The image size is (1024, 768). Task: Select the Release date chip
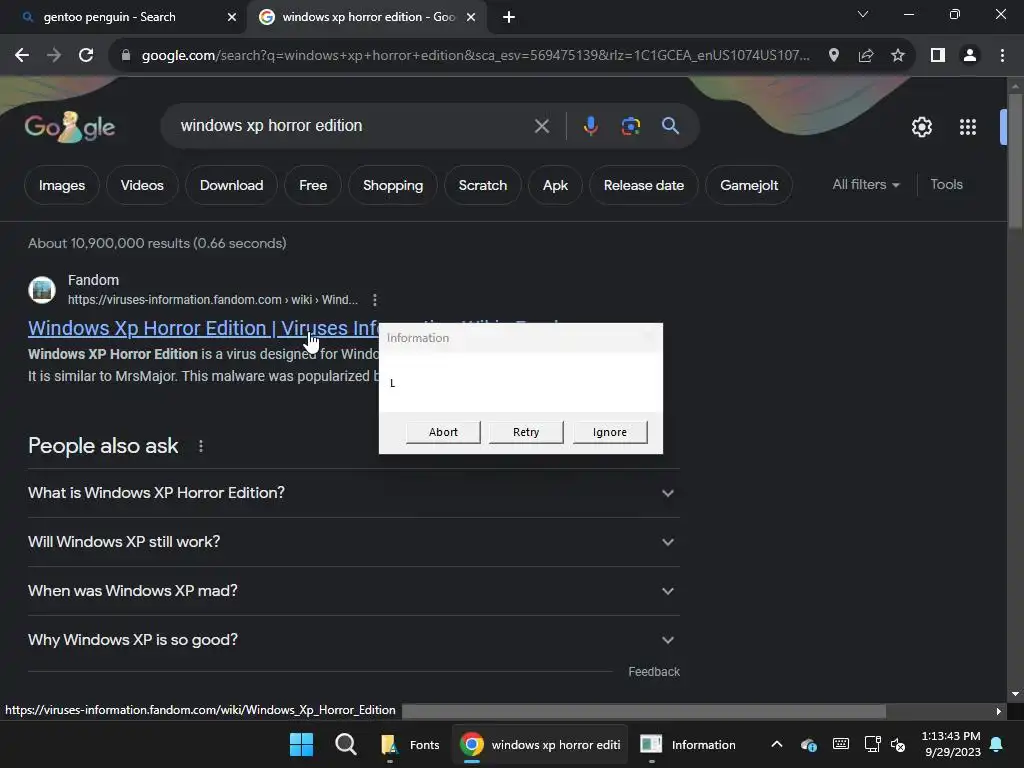pyautogui.click(x=643, y=185)
